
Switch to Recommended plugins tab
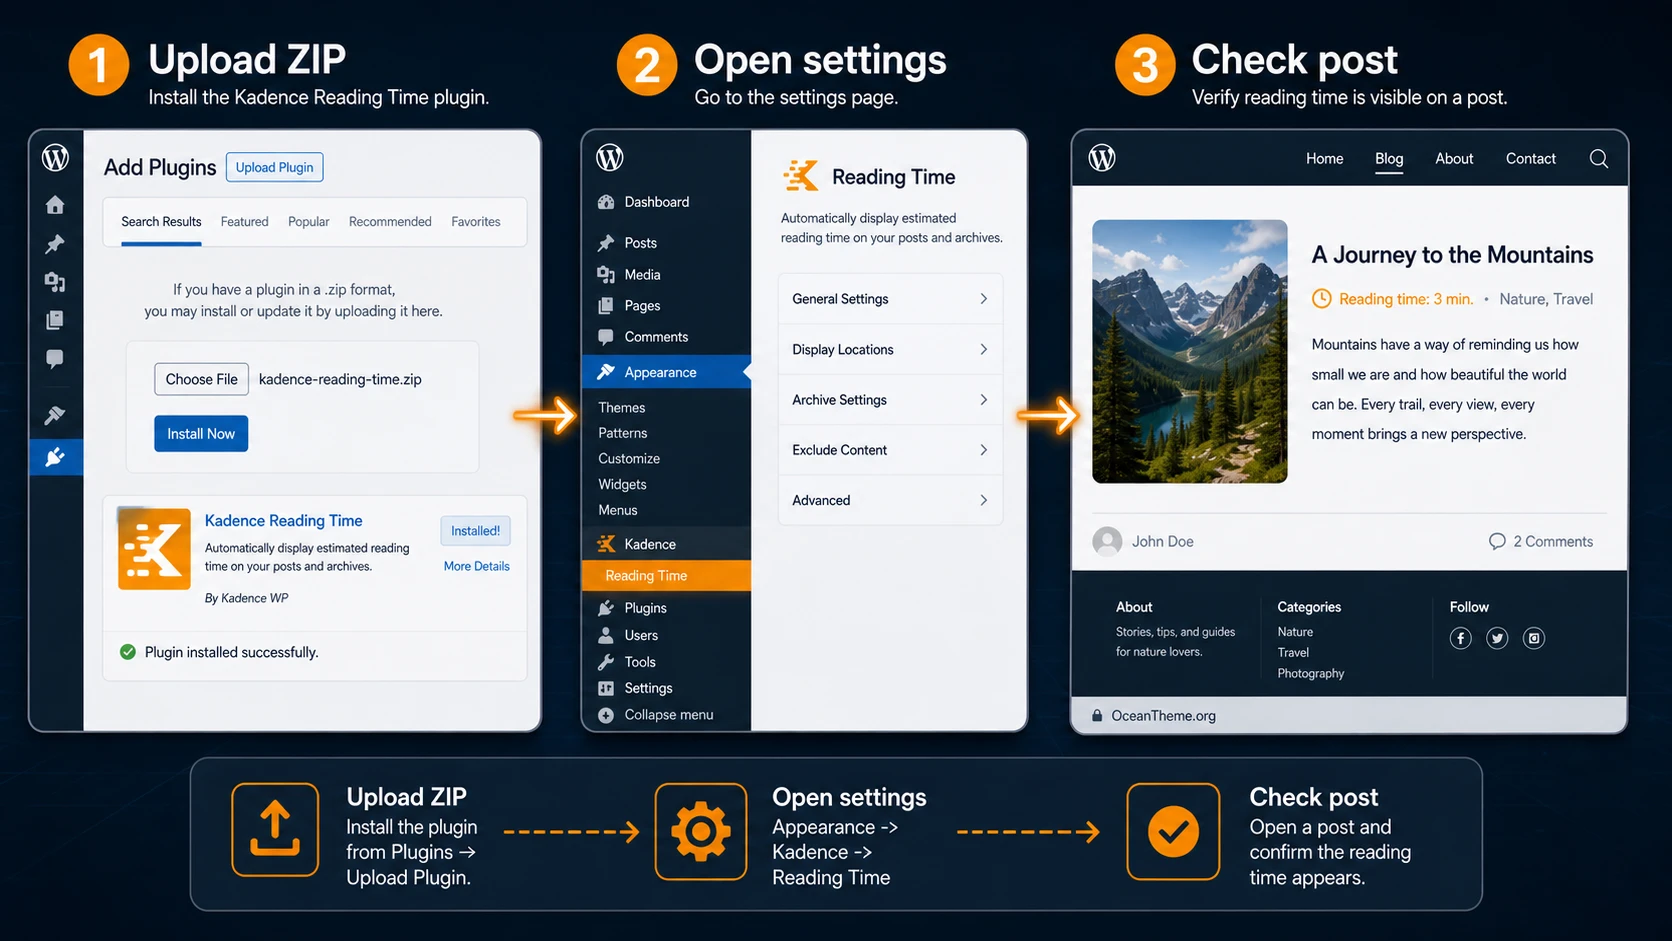[390, 222]
